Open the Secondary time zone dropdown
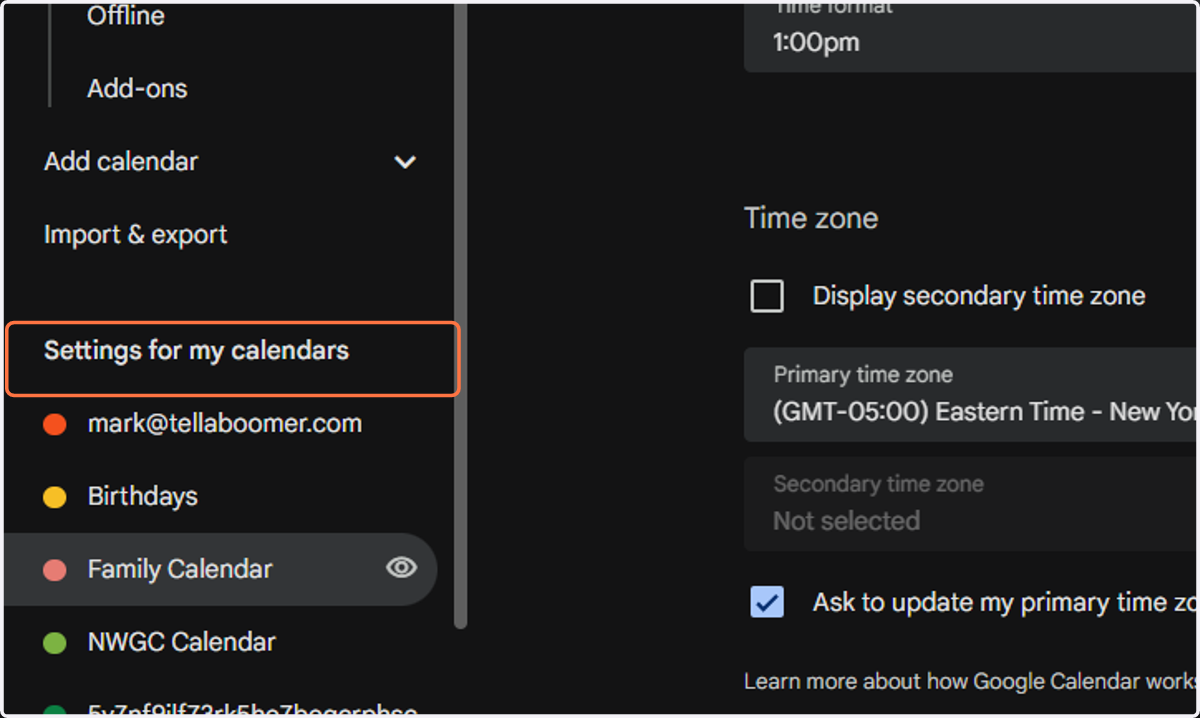The image size is (1200, 718). [x=971, y=504]
